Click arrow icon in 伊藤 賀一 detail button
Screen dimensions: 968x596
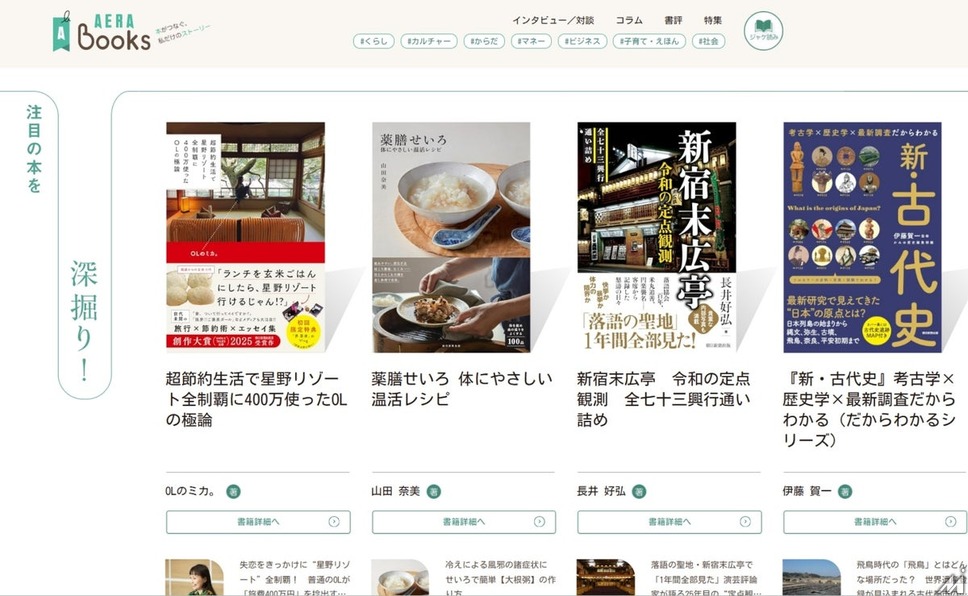(951, 522)
